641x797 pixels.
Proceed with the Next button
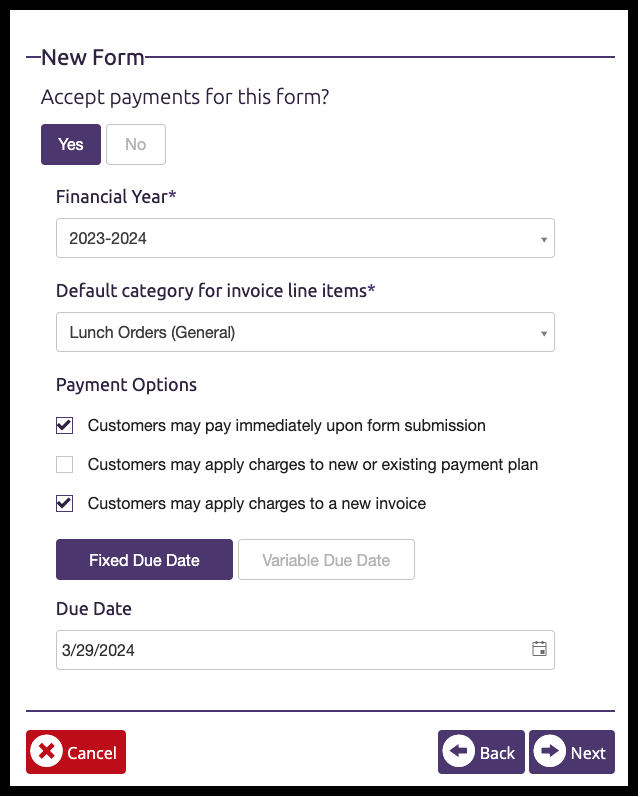(572, 752)
